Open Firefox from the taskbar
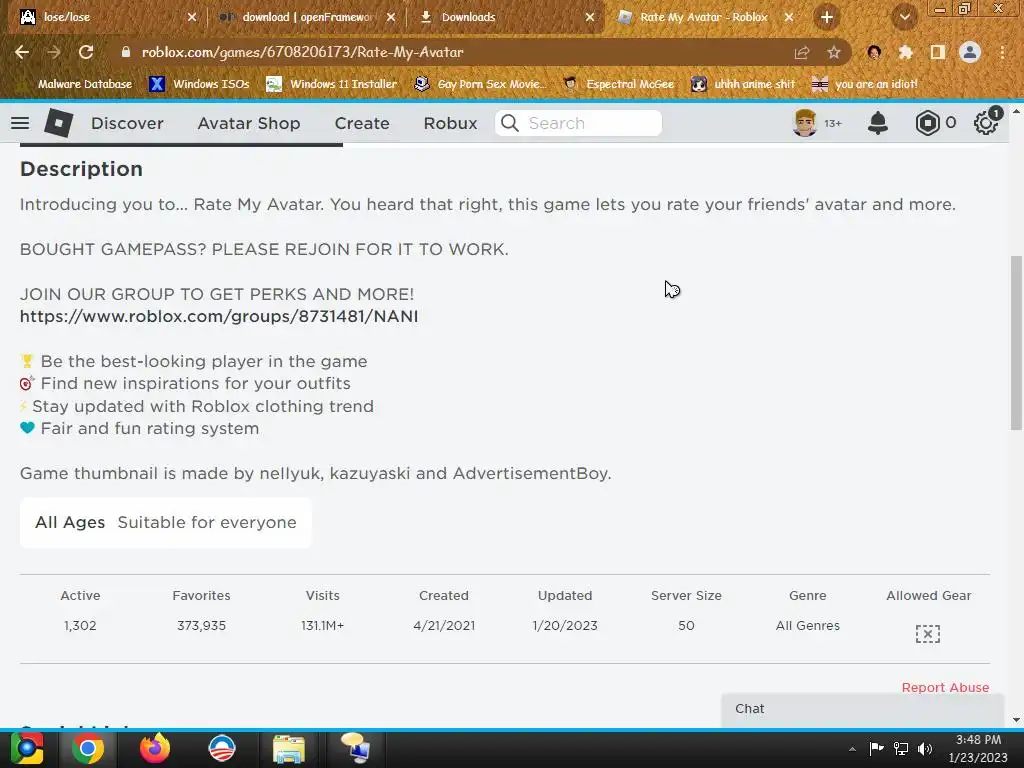The height and width of the screenshot is (768, 1024). click(x=155, y=748)
